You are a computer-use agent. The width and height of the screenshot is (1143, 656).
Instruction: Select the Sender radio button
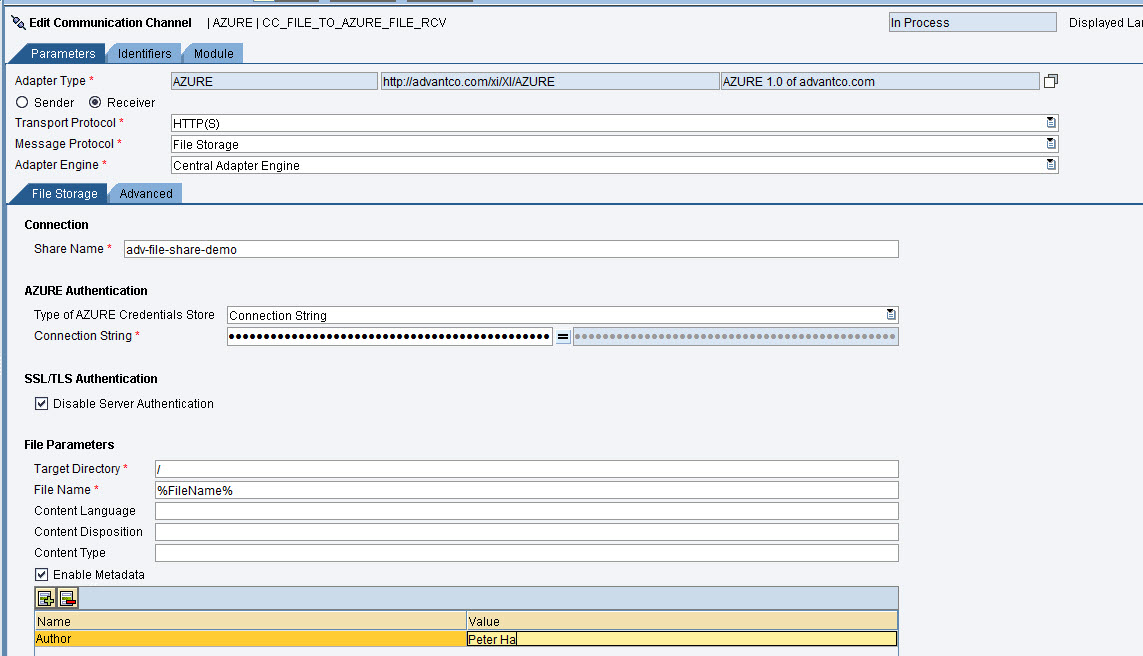[x=22, y=102]
